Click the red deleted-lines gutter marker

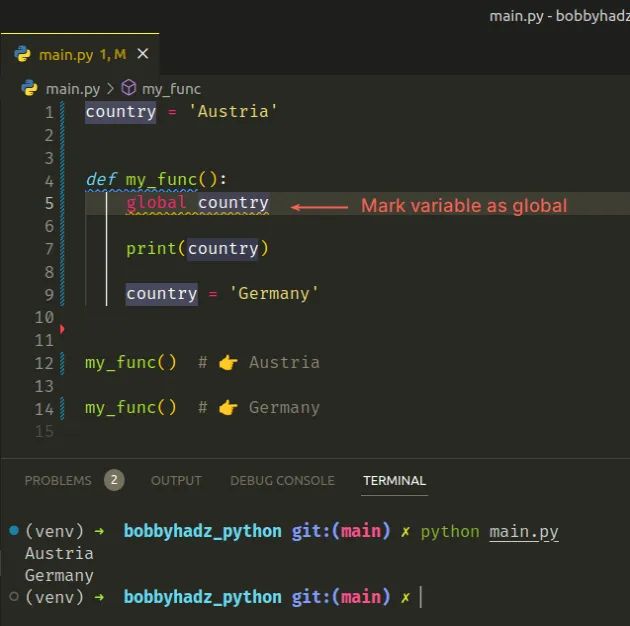click(x=62, y=329)
